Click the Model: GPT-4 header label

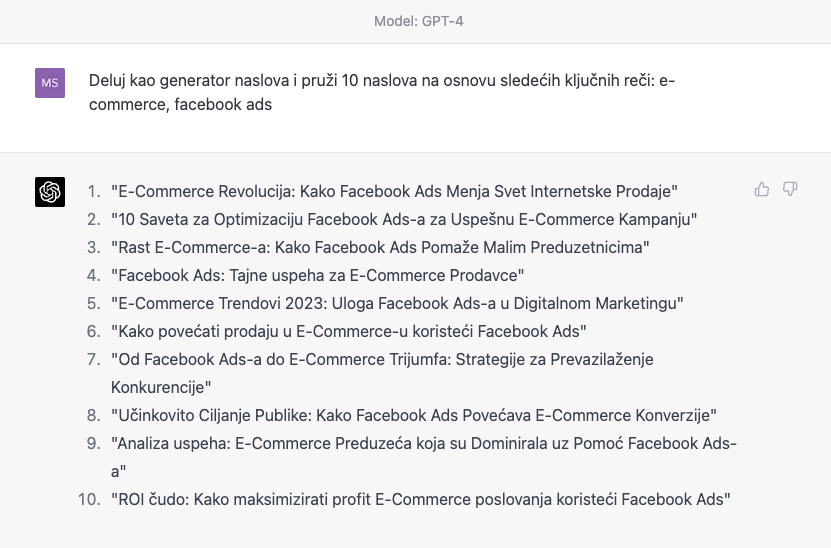point(419,21)
